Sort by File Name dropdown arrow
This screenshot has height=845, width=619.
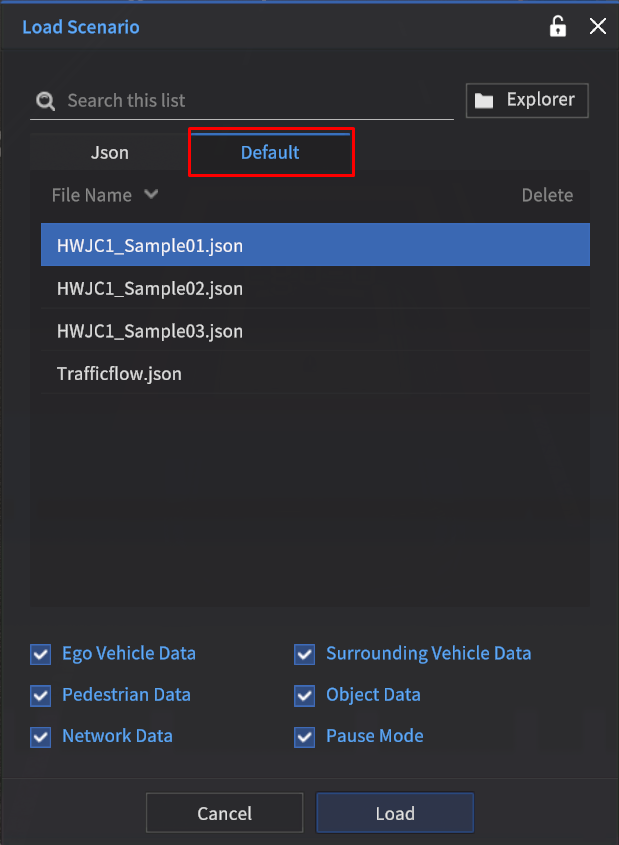(151, 195)
